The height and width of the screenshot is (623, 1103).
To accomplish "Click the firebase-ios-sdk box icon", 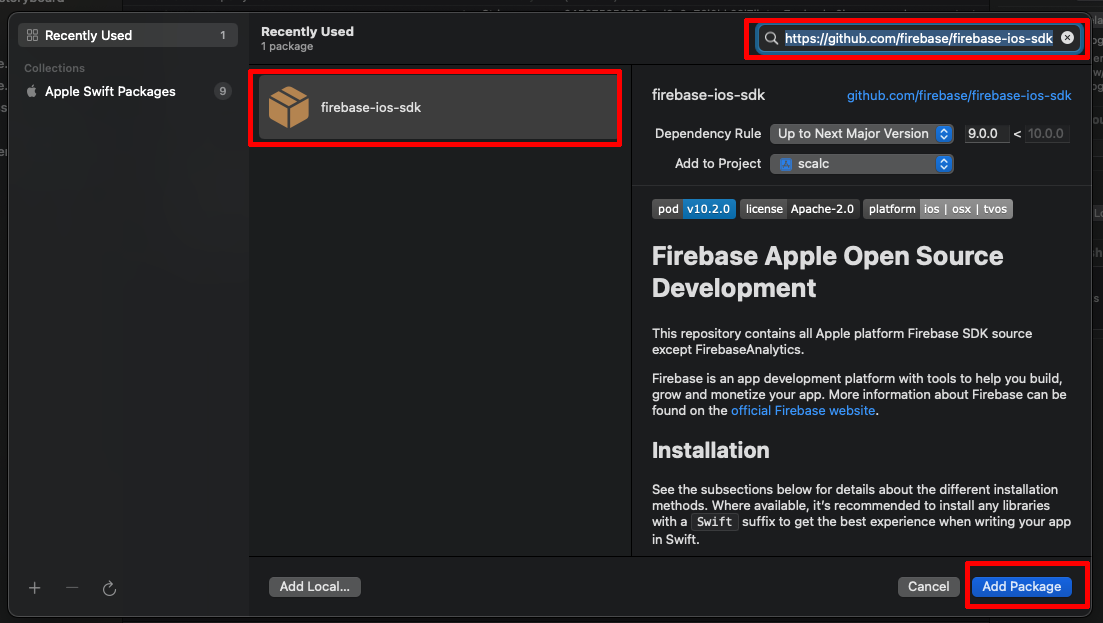I will (x=288, y=108).
